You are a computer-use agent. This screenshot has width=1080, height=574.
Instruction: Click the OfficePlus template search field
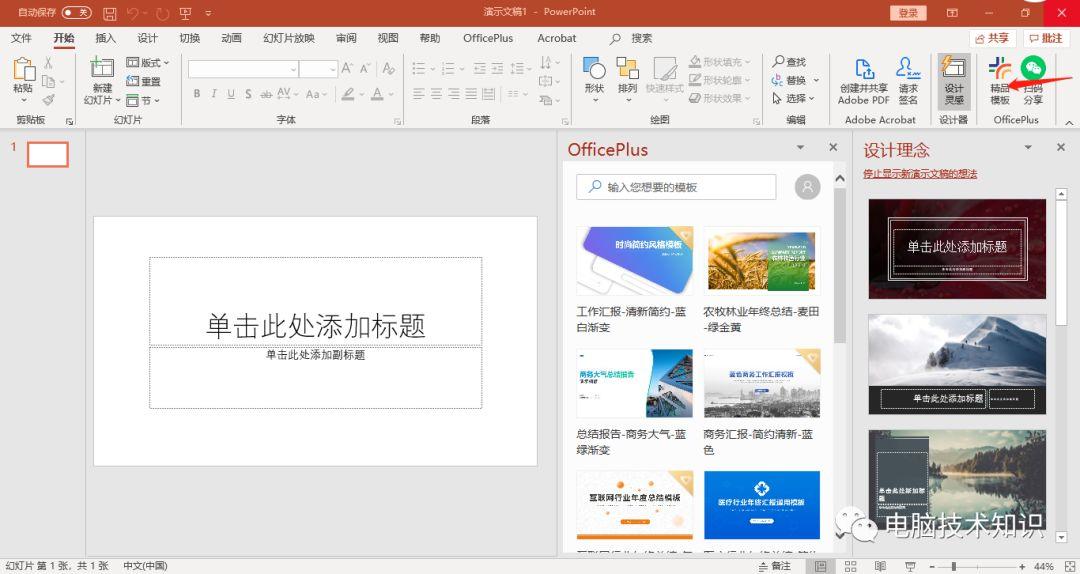(x=676, y=187)
